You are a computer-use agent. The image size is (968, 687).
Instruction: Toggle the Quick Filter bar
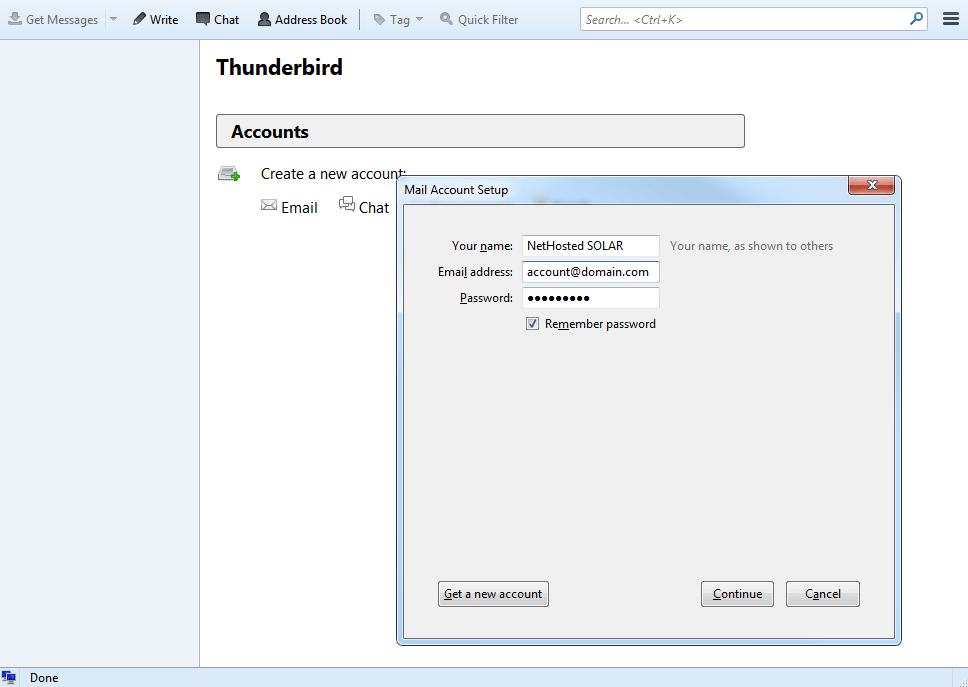(x=479, y=20)
